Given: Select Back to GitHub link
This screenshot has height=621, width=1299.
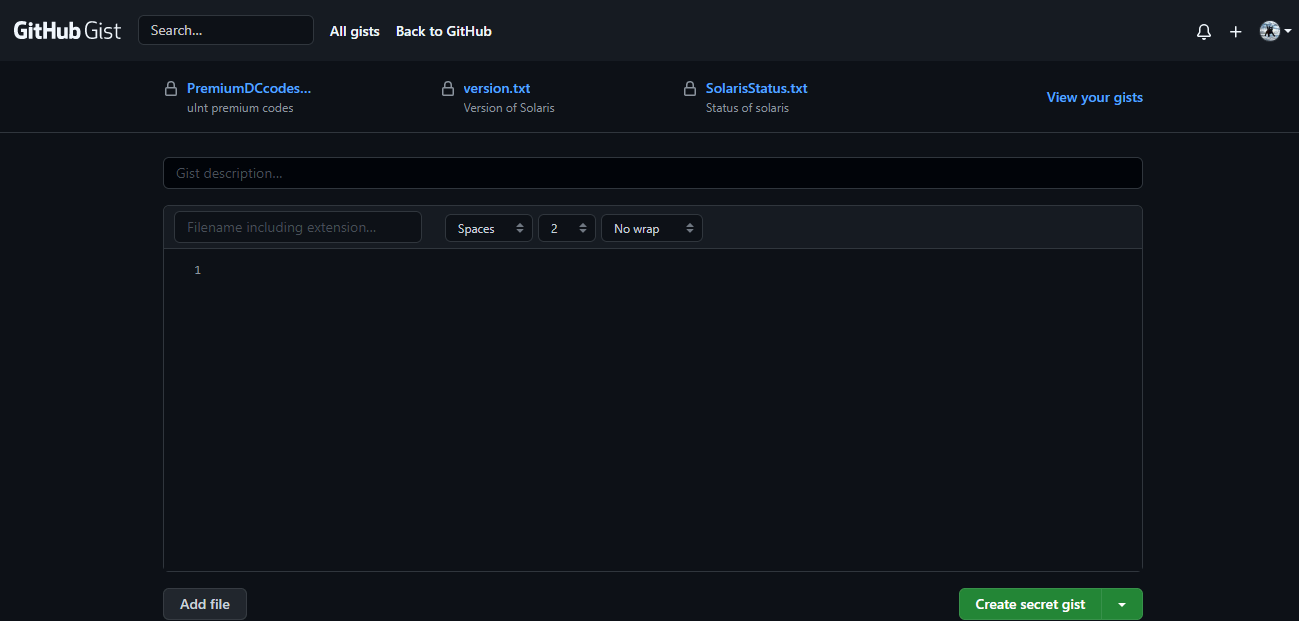Looking at the screenshot, I should point(444,31).
